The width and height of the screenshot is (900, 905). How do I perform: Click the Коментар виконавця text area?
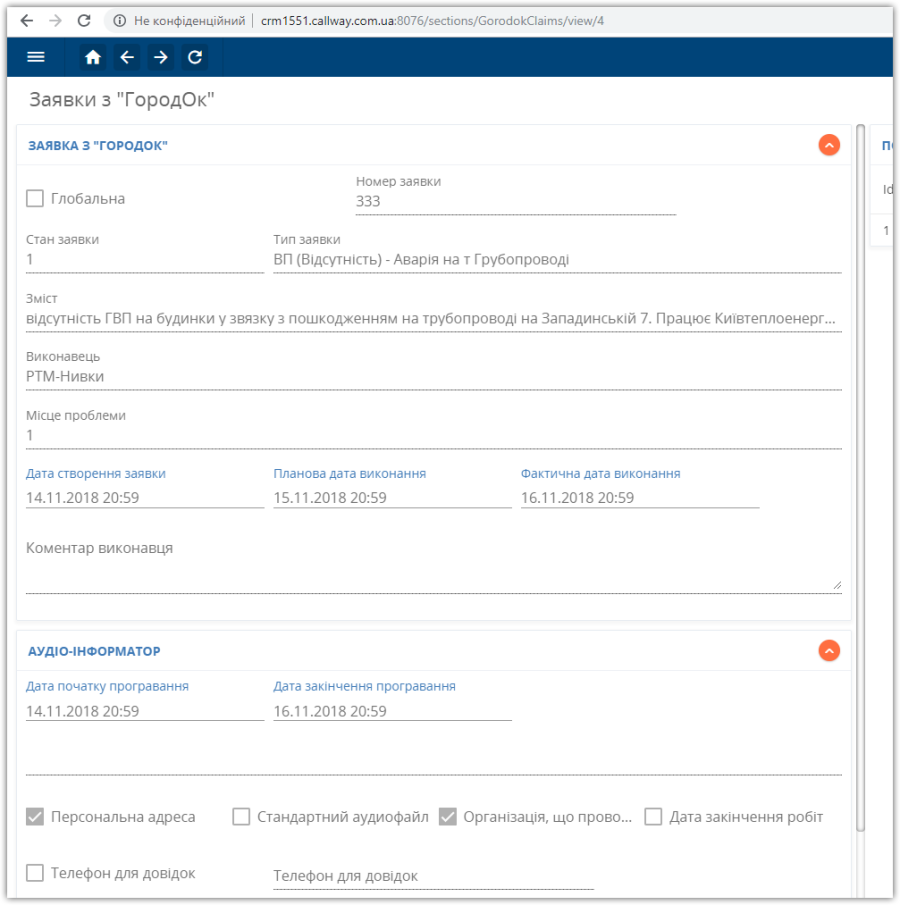click(x=434, y=567)
